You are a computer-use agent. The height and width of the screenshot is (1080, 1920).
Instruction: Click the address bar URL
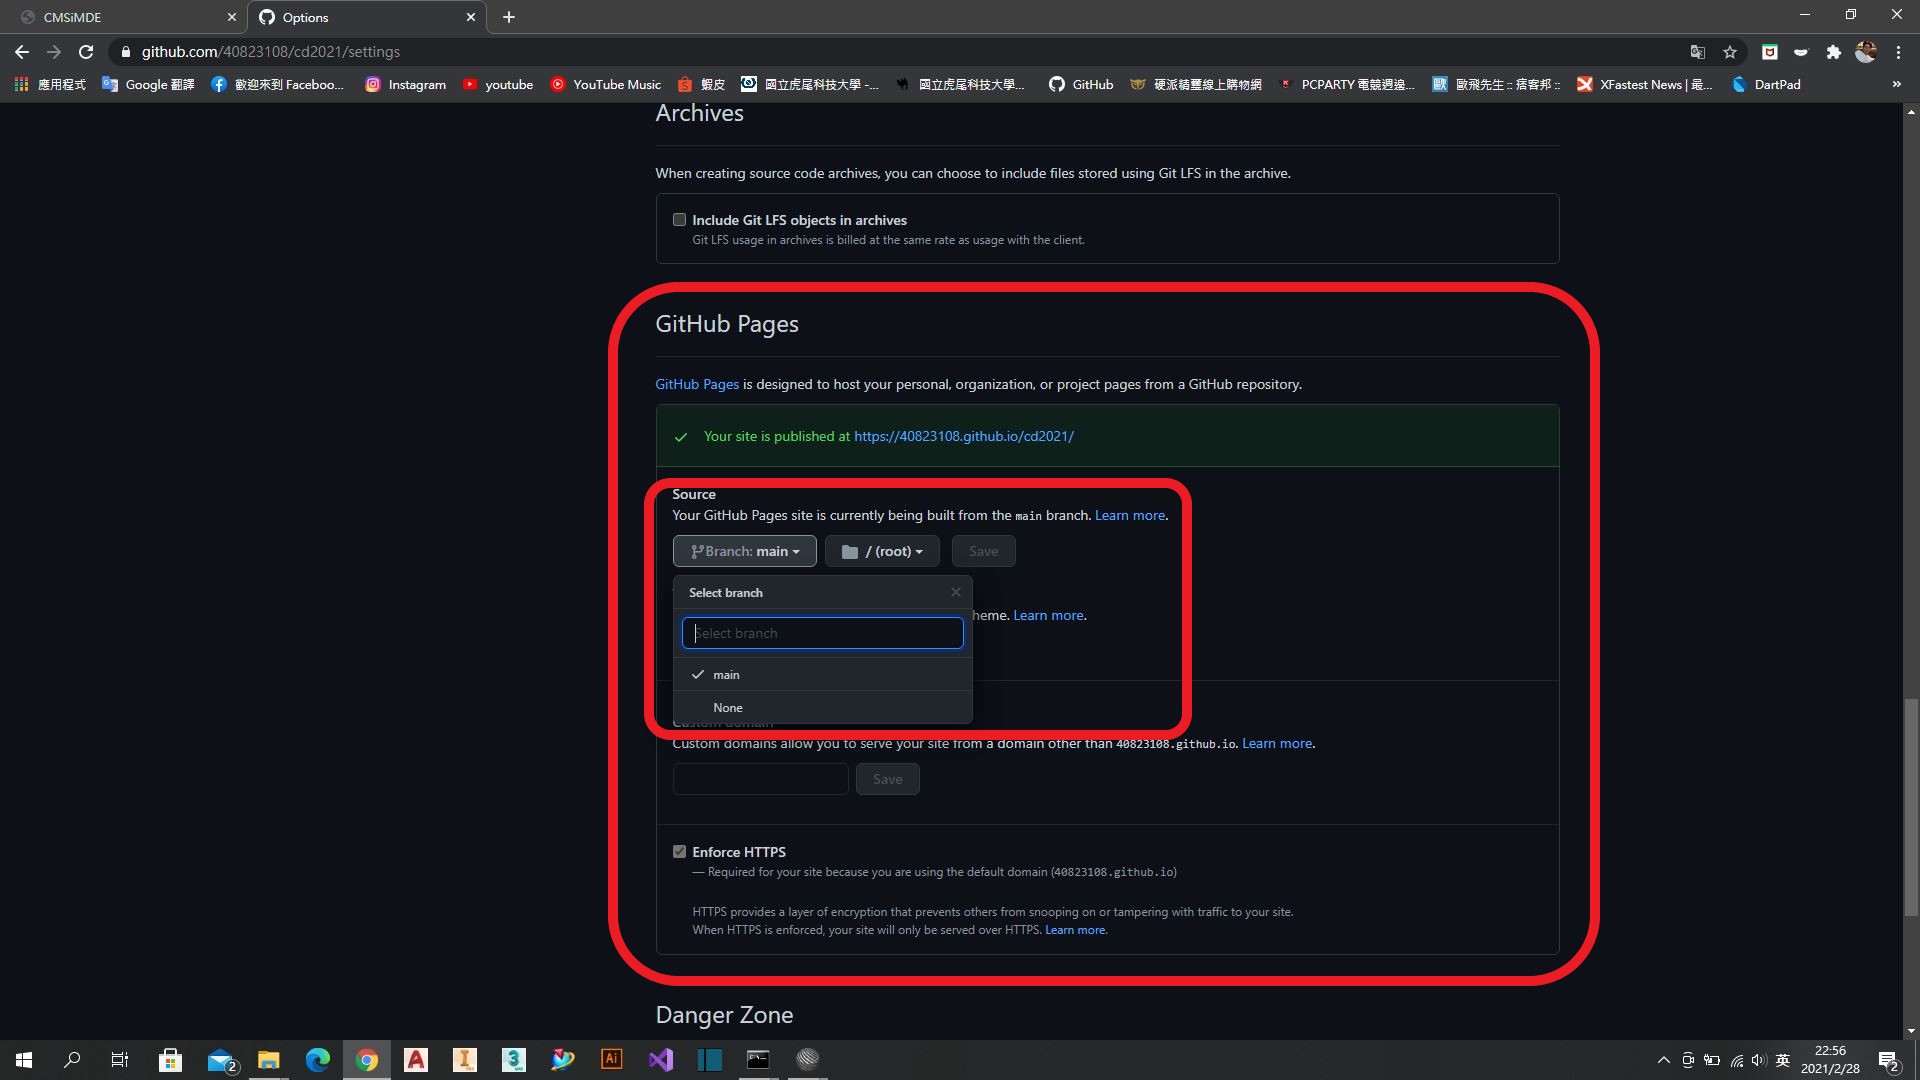pos(270,52)
